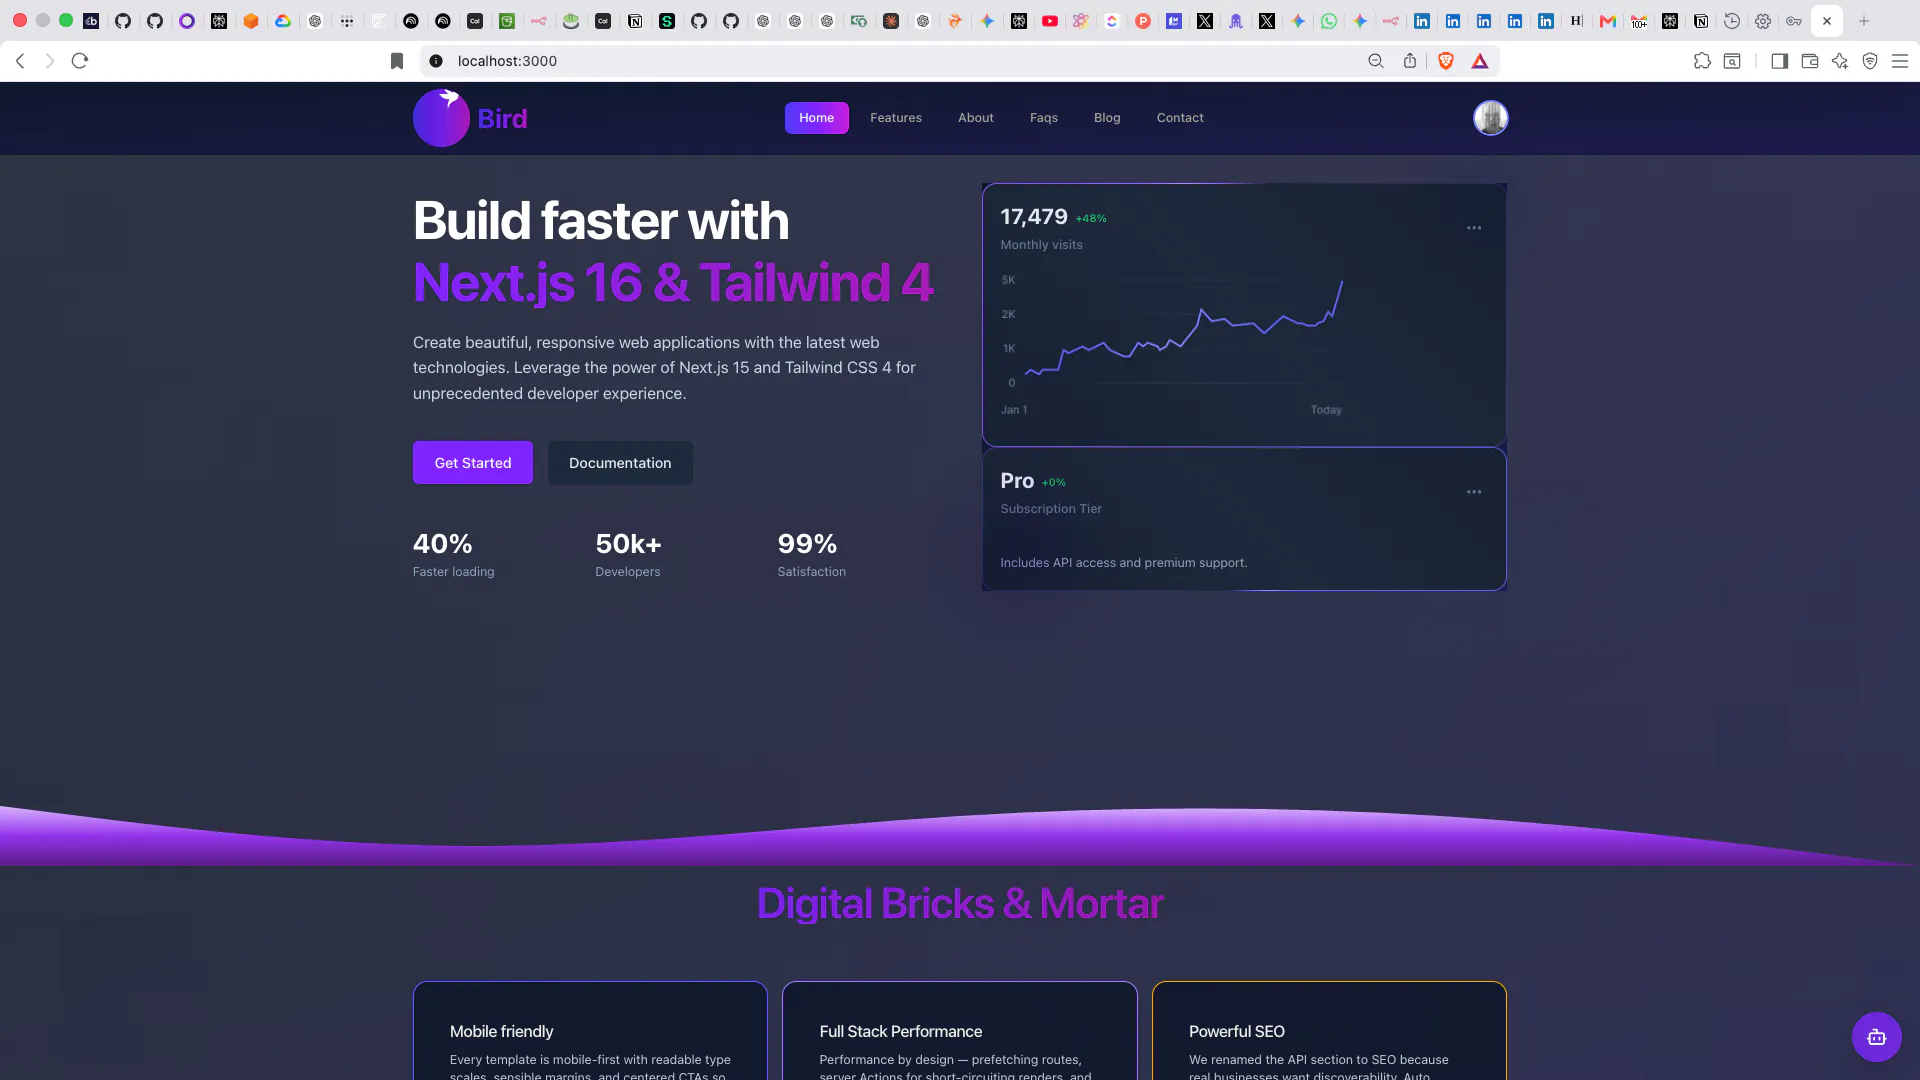Open Pro subscription card options menu
The width and height of the screenshot is (1920, 1080).
[1474, 492]
